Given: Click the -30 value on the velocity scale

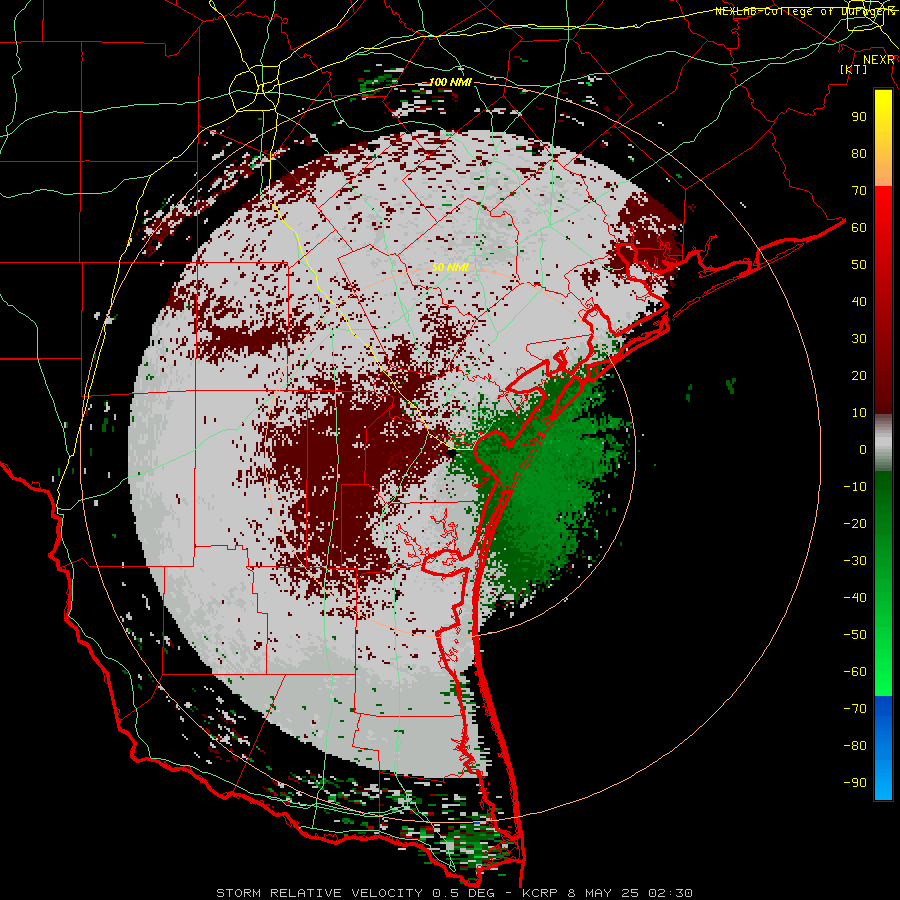Looking at the screenshot, I should point(855,561).
